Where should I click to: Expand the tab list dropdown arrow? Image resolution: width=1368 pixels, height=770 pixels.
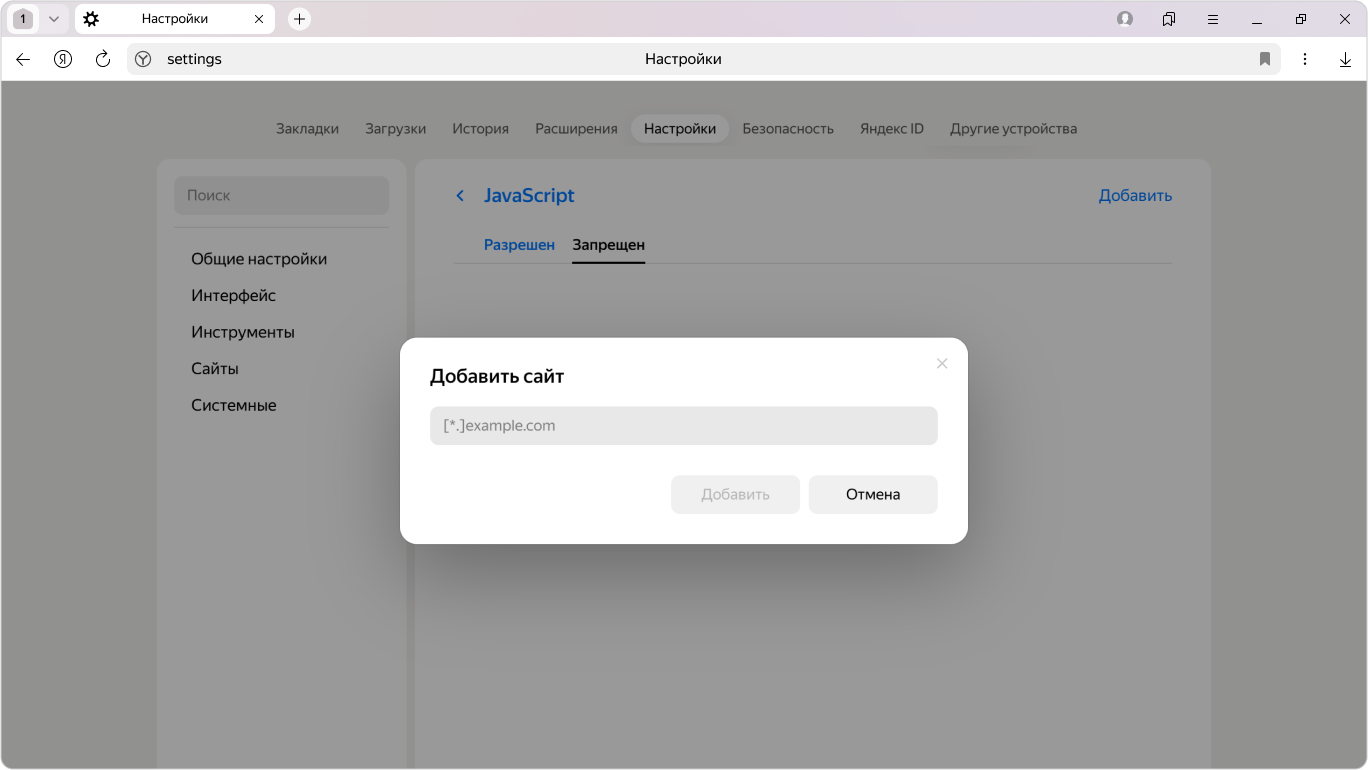54,19
